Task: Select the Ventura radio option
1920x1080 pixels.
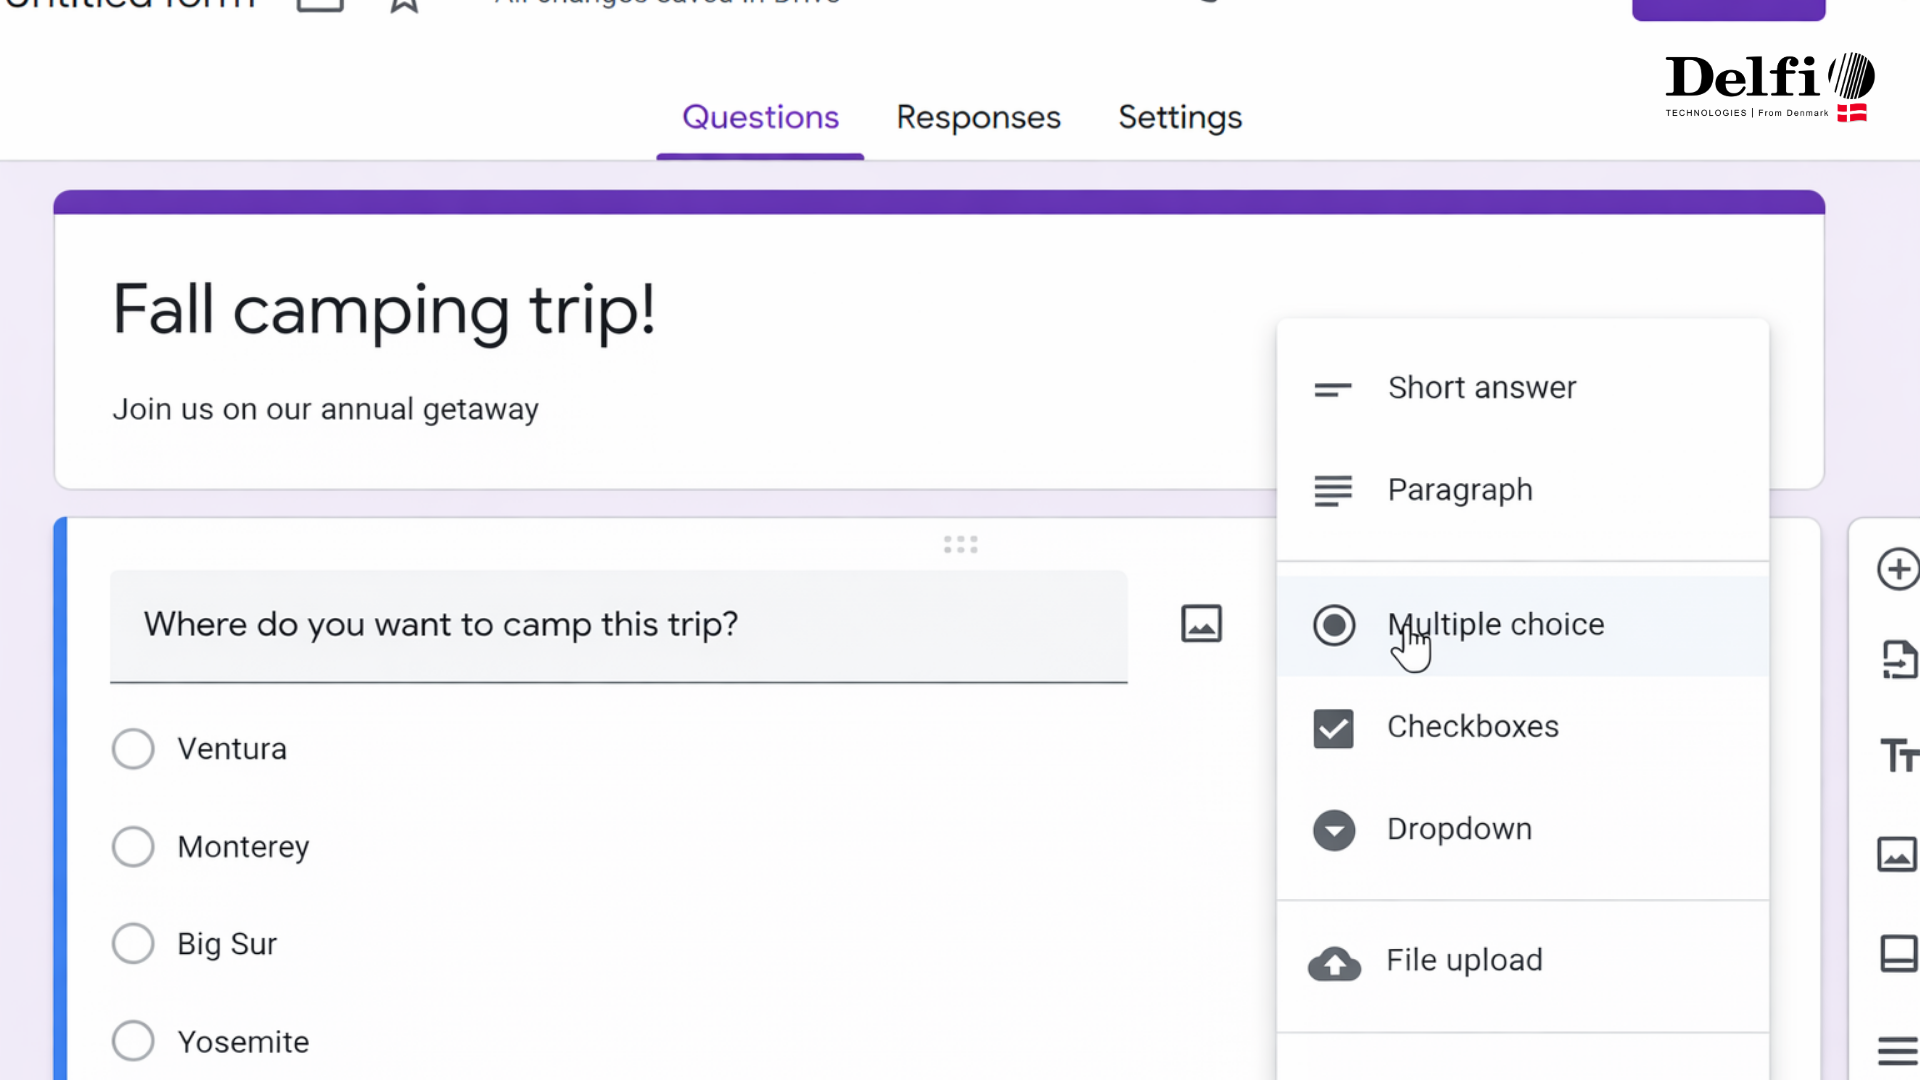Action: [133, 749]
